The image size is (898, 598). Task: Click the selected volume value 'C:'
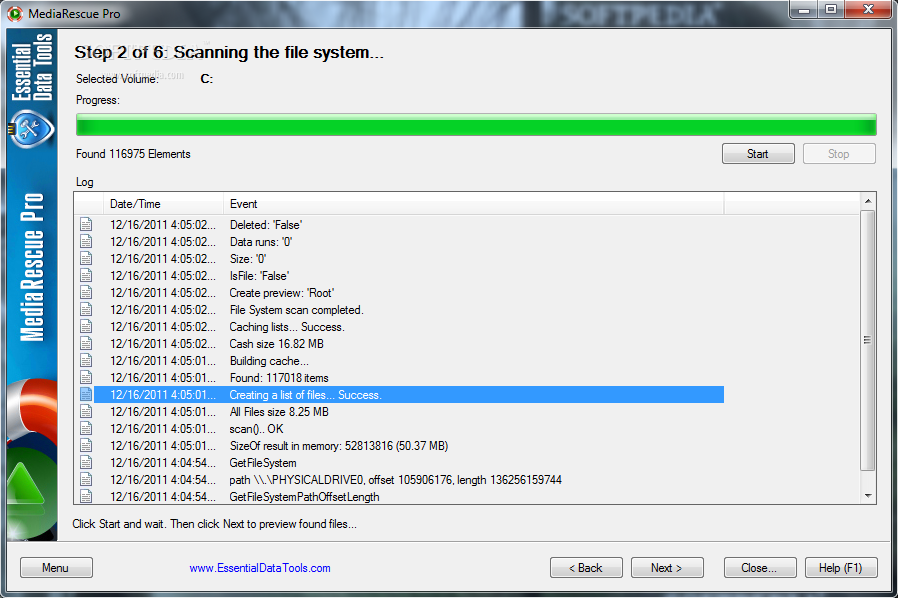click(207, 79)
